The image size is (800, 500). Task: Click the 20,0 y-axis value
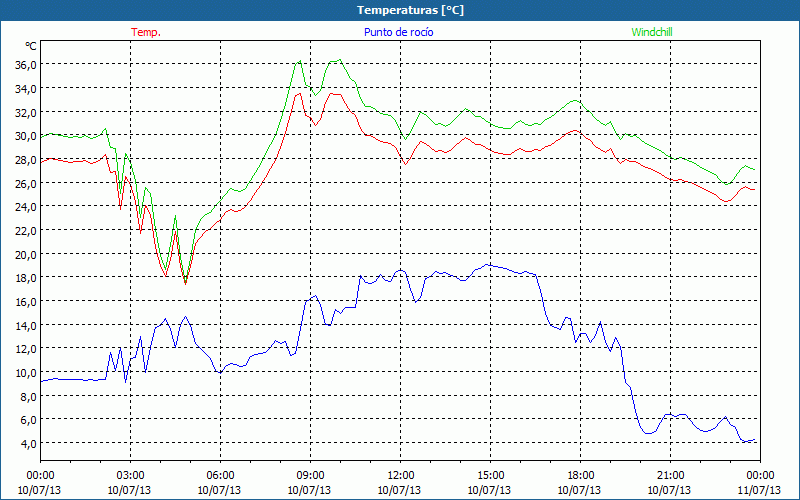tap(26, 254)
